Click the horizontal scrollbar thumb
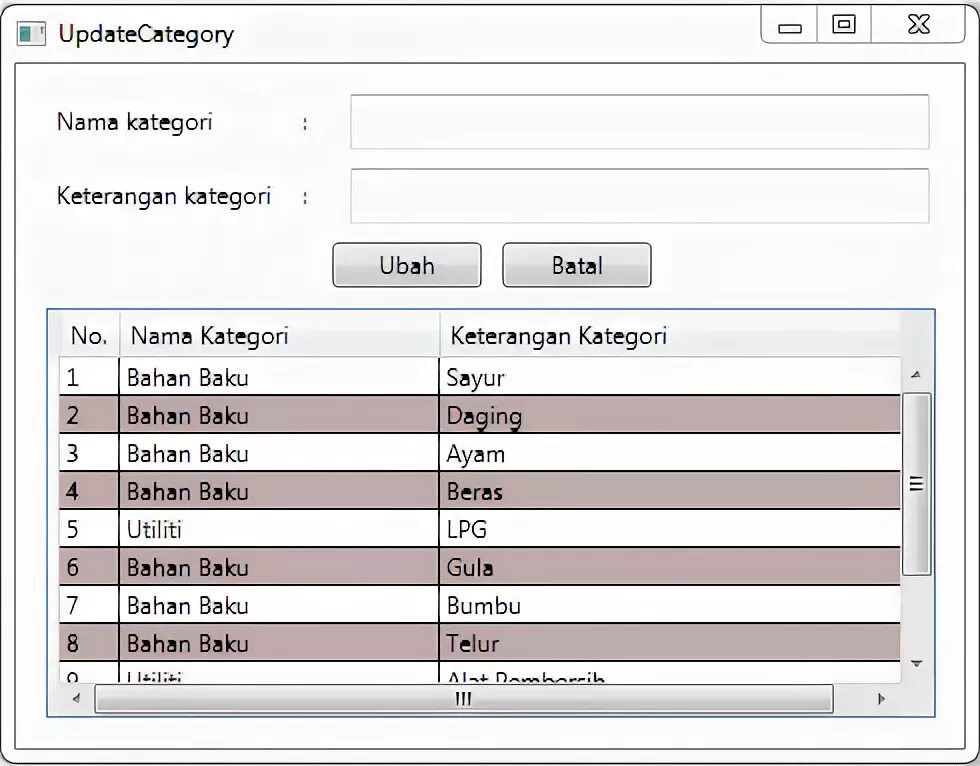The image size is (980, 766). (x=464, y=699)
